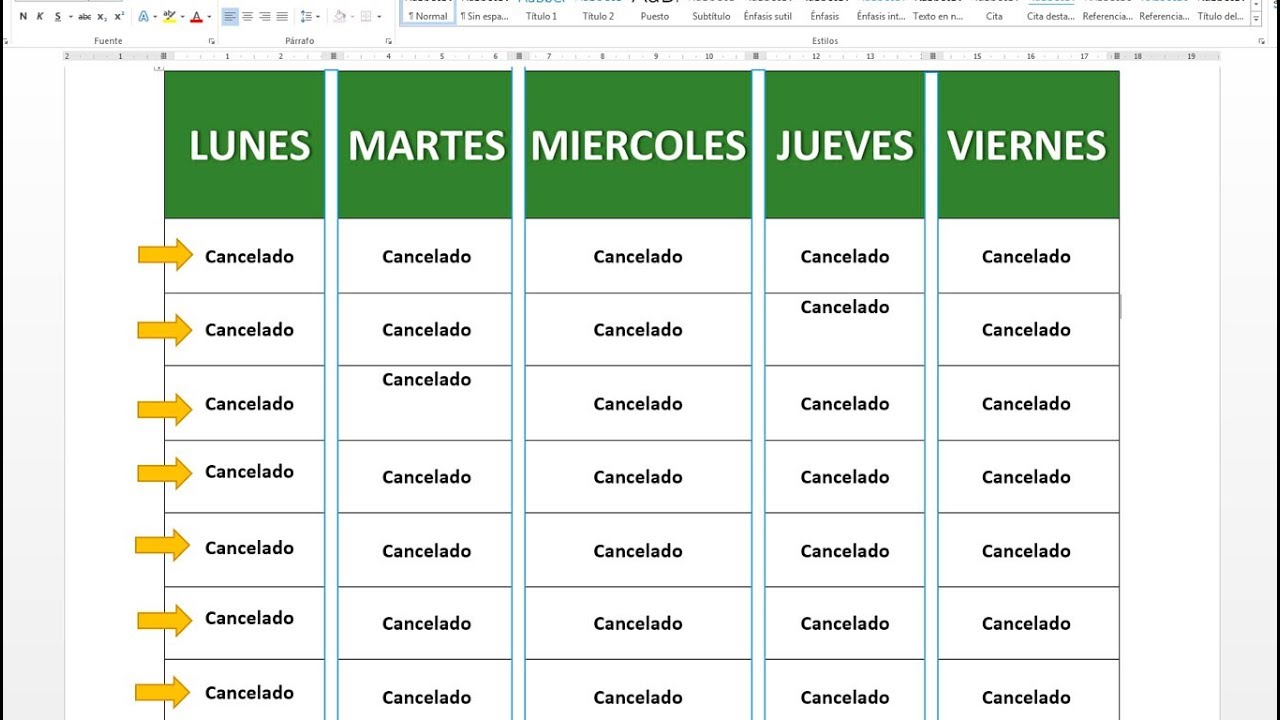This screenshot has width=1280, height=720.
Task: Apply subscript formatting
Action: pyautogui.click(x=102, y=17)
